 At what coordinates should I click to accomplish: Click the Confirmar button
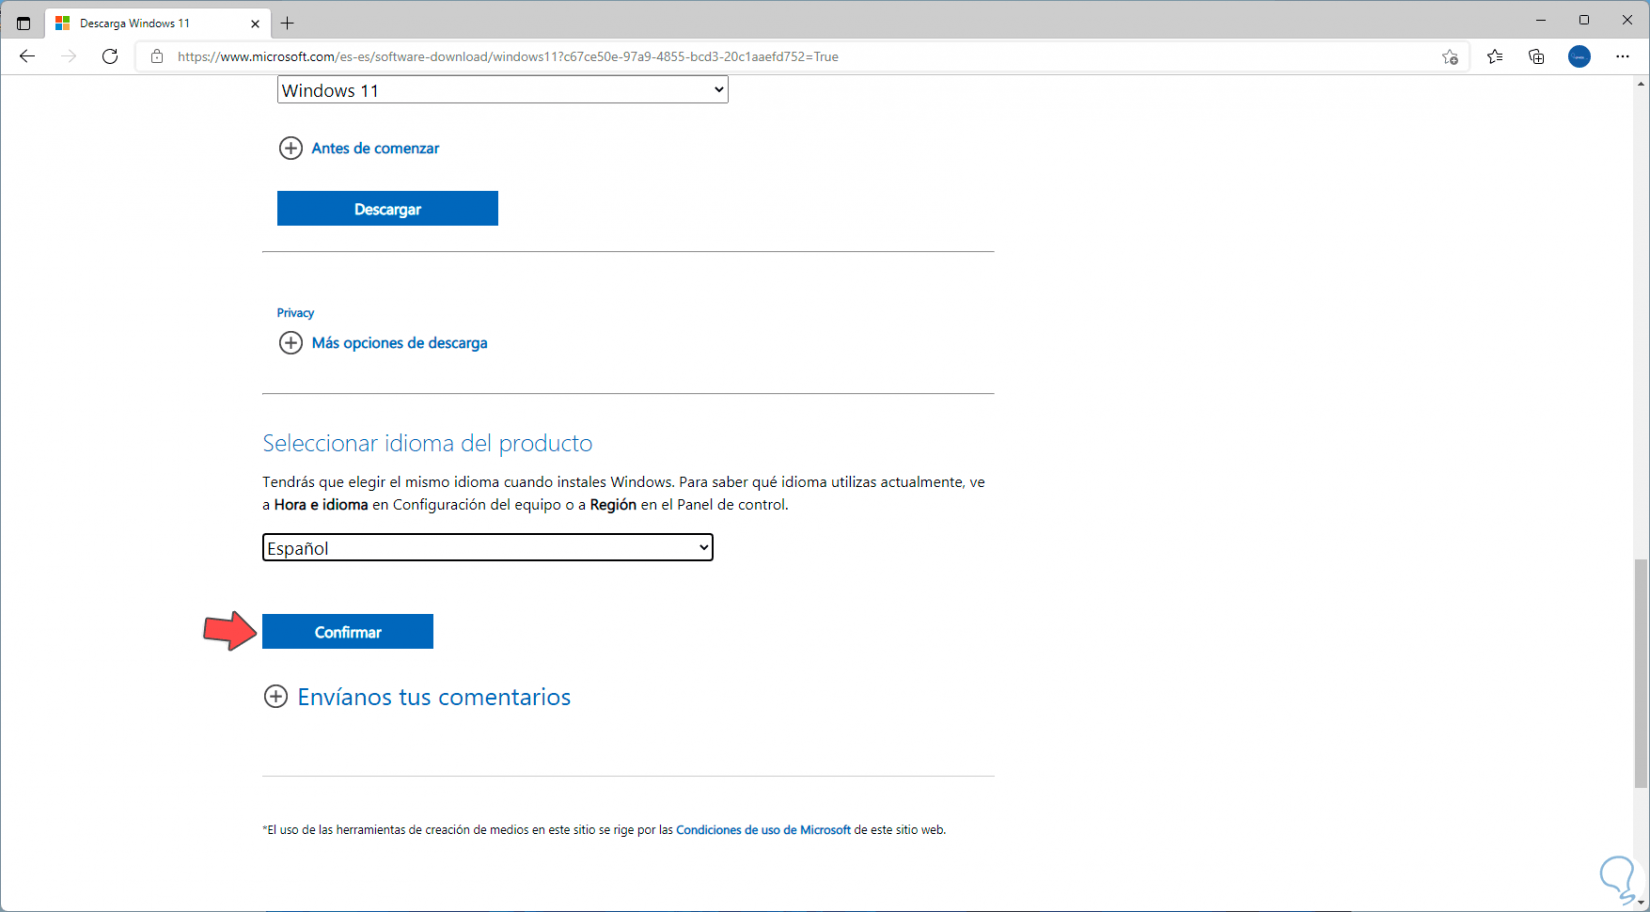pos(347,632)
